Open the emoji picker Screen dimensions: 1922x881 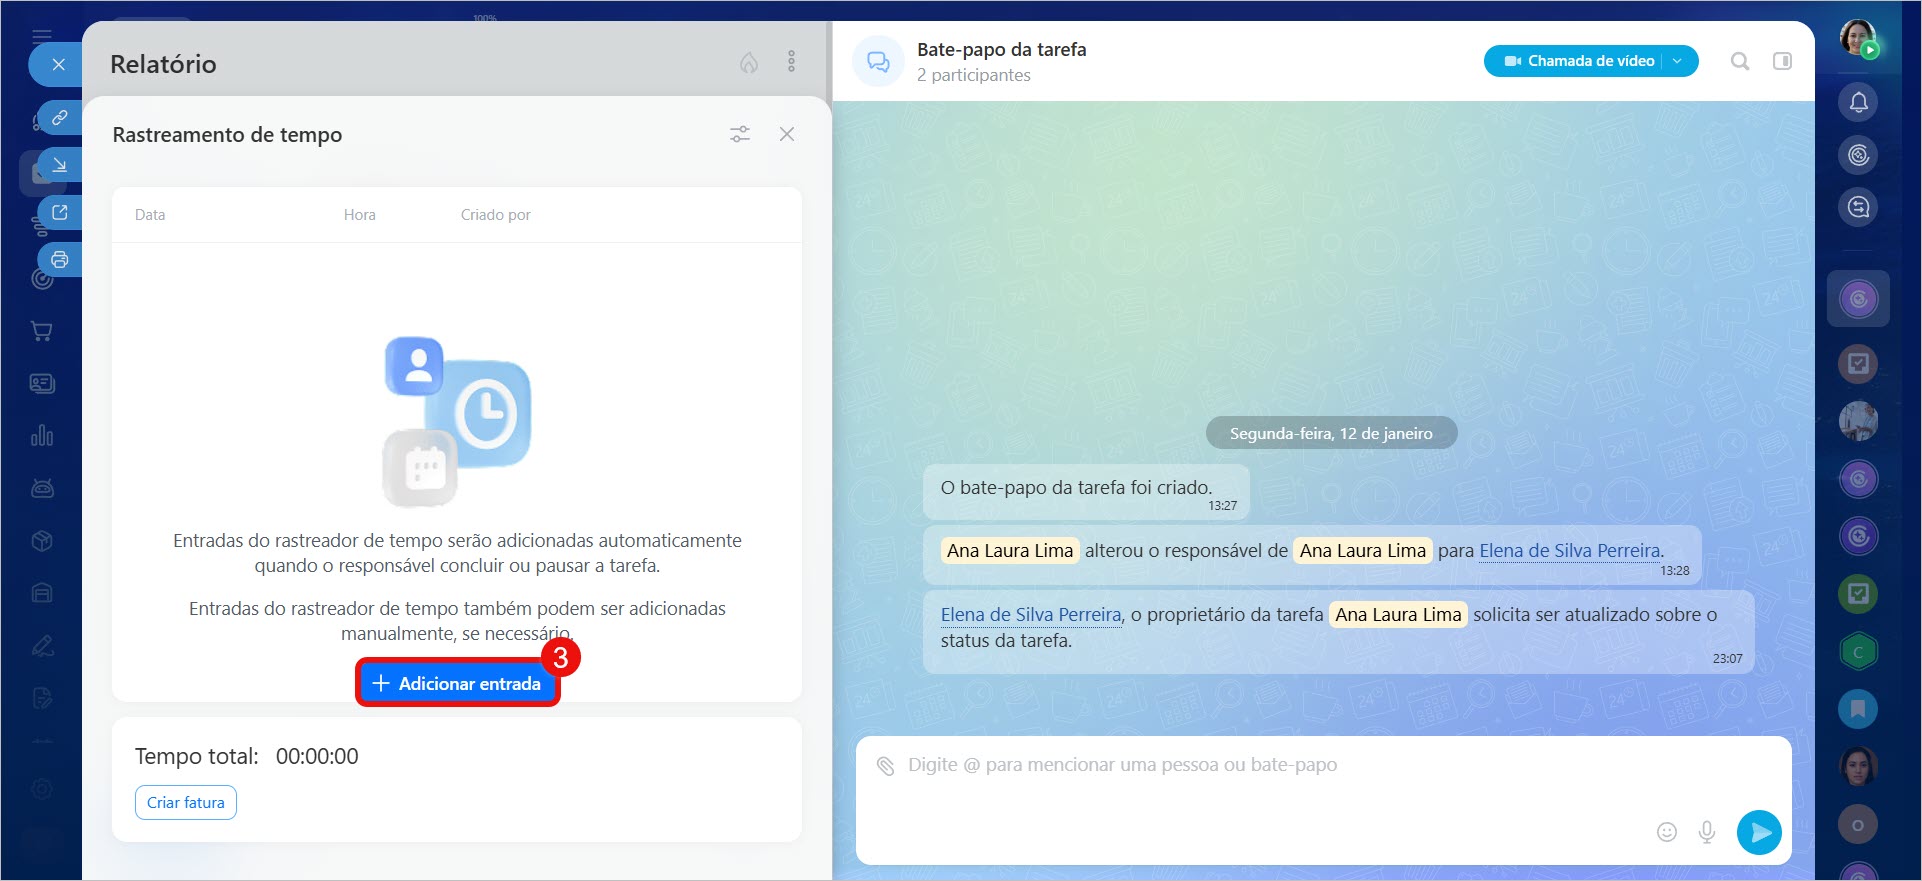click(x=1666, y=832)
